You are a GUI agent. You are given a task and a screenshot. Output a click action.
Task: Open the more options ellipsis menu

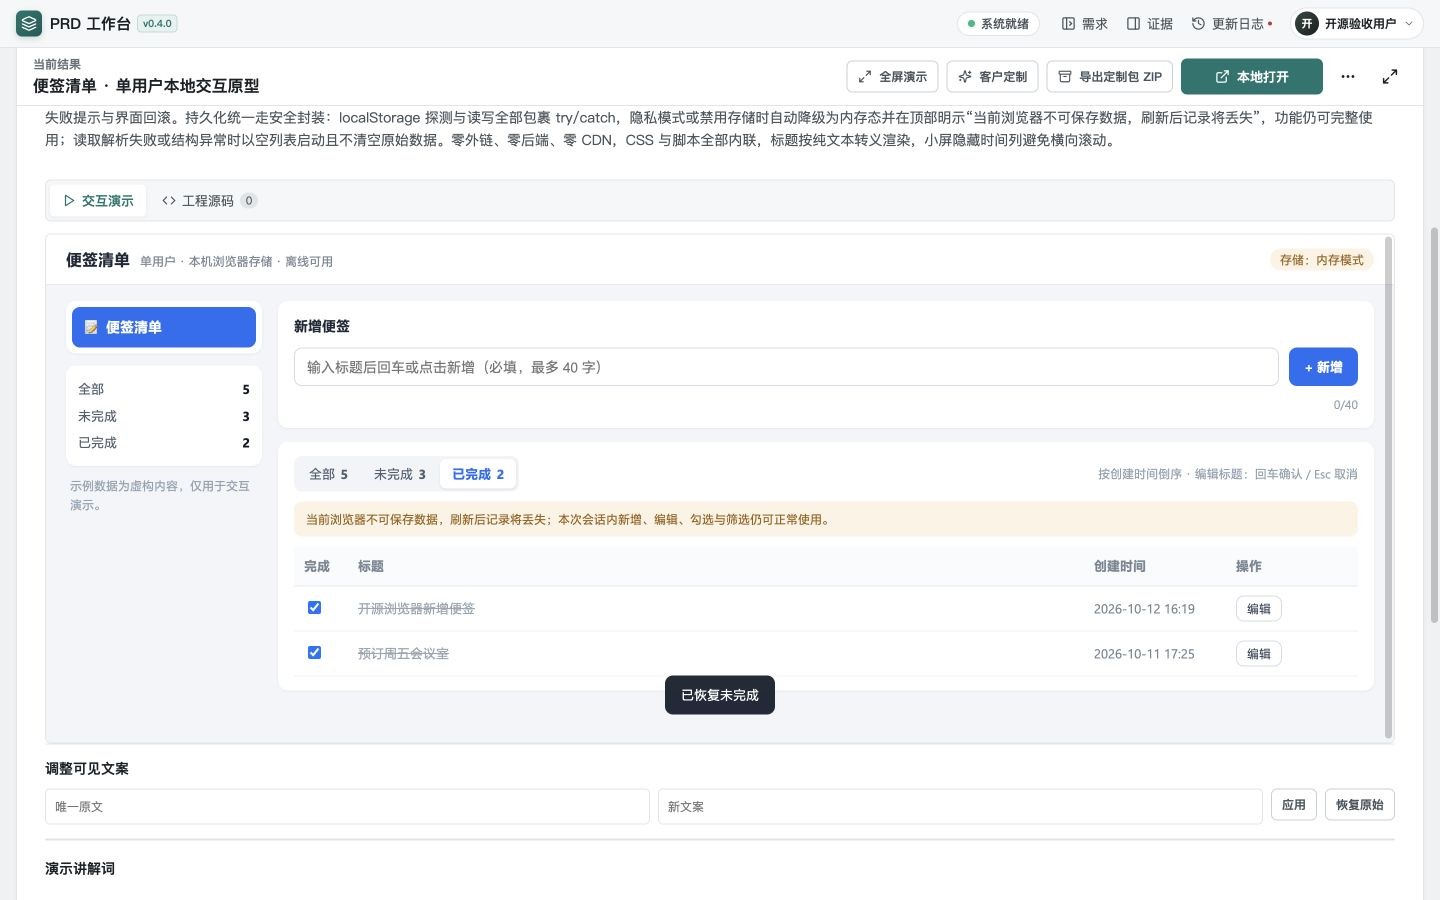point(1348,77)
